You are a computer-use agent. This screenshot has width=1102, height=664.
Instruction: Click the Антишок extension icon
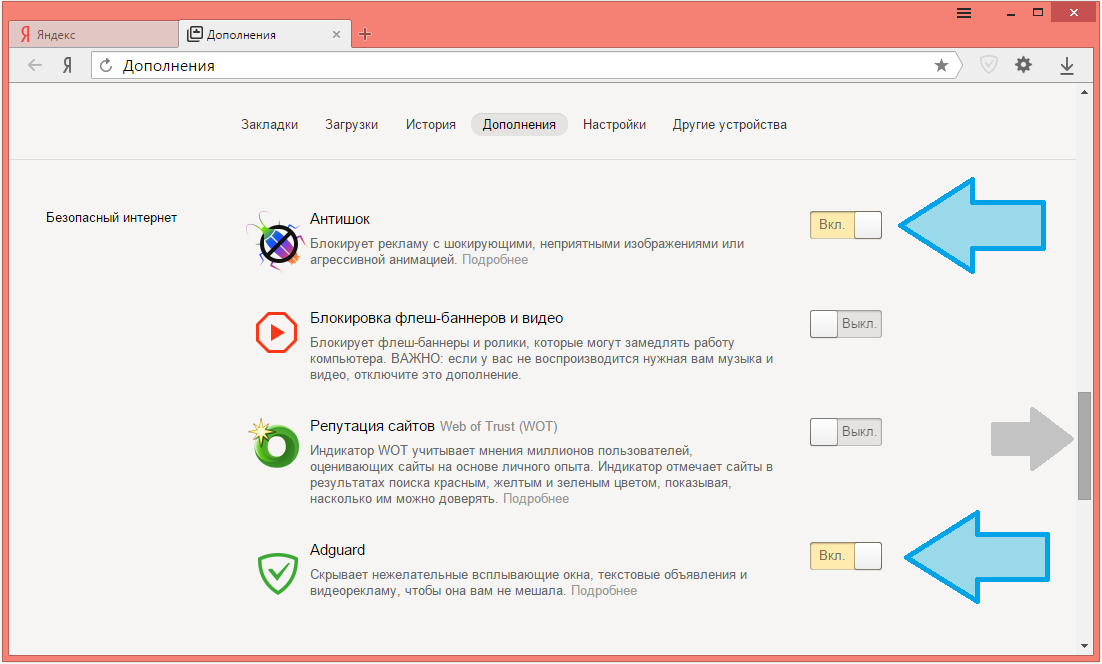(276, 241)
